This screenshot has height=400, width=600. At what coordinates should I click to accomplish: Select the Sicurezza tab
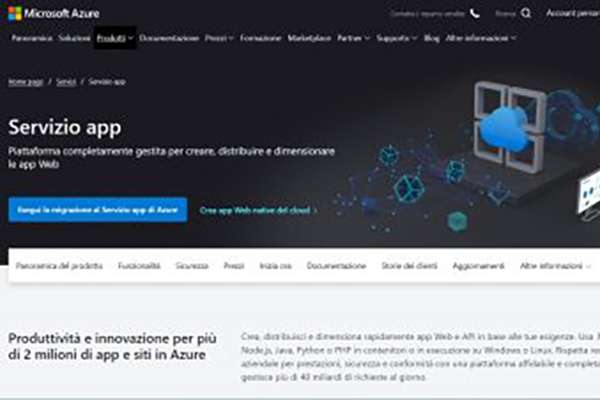tap(192, 266)
